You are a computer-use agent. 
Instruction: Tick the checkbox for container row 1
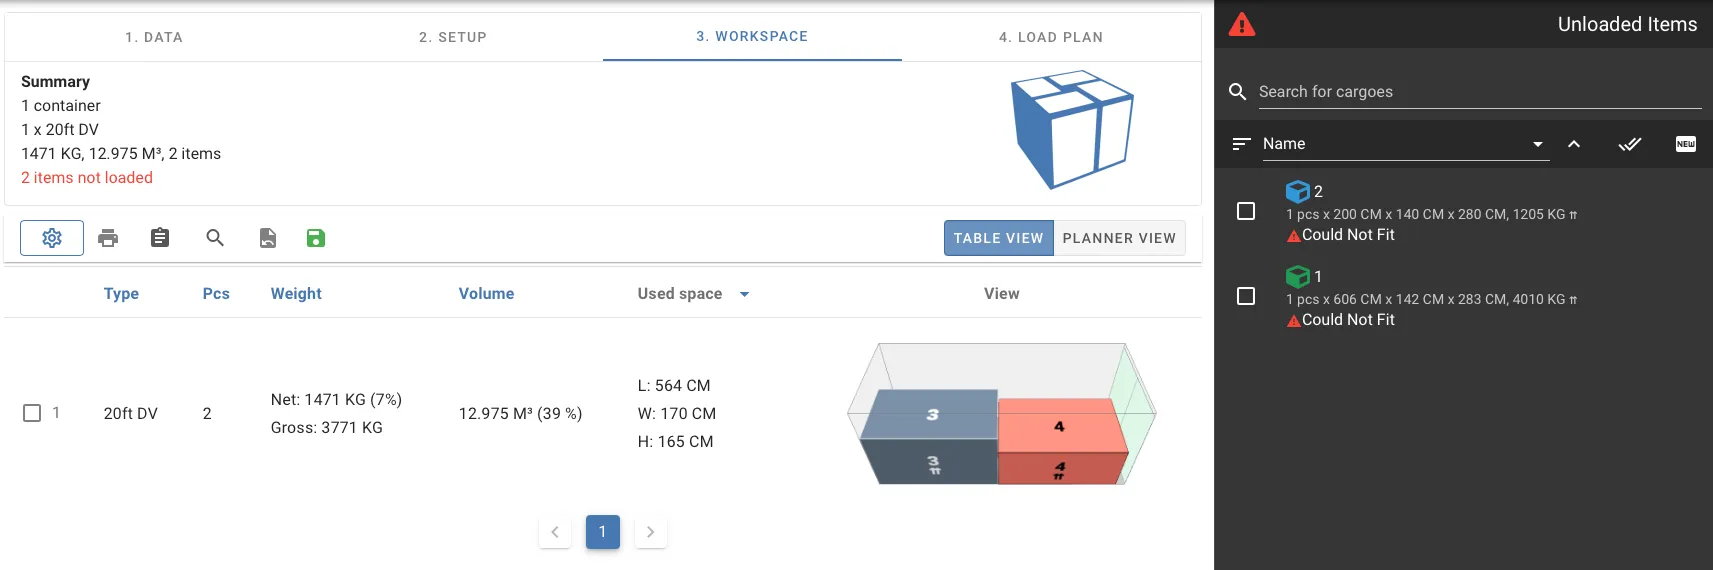(x=32, y=413)
